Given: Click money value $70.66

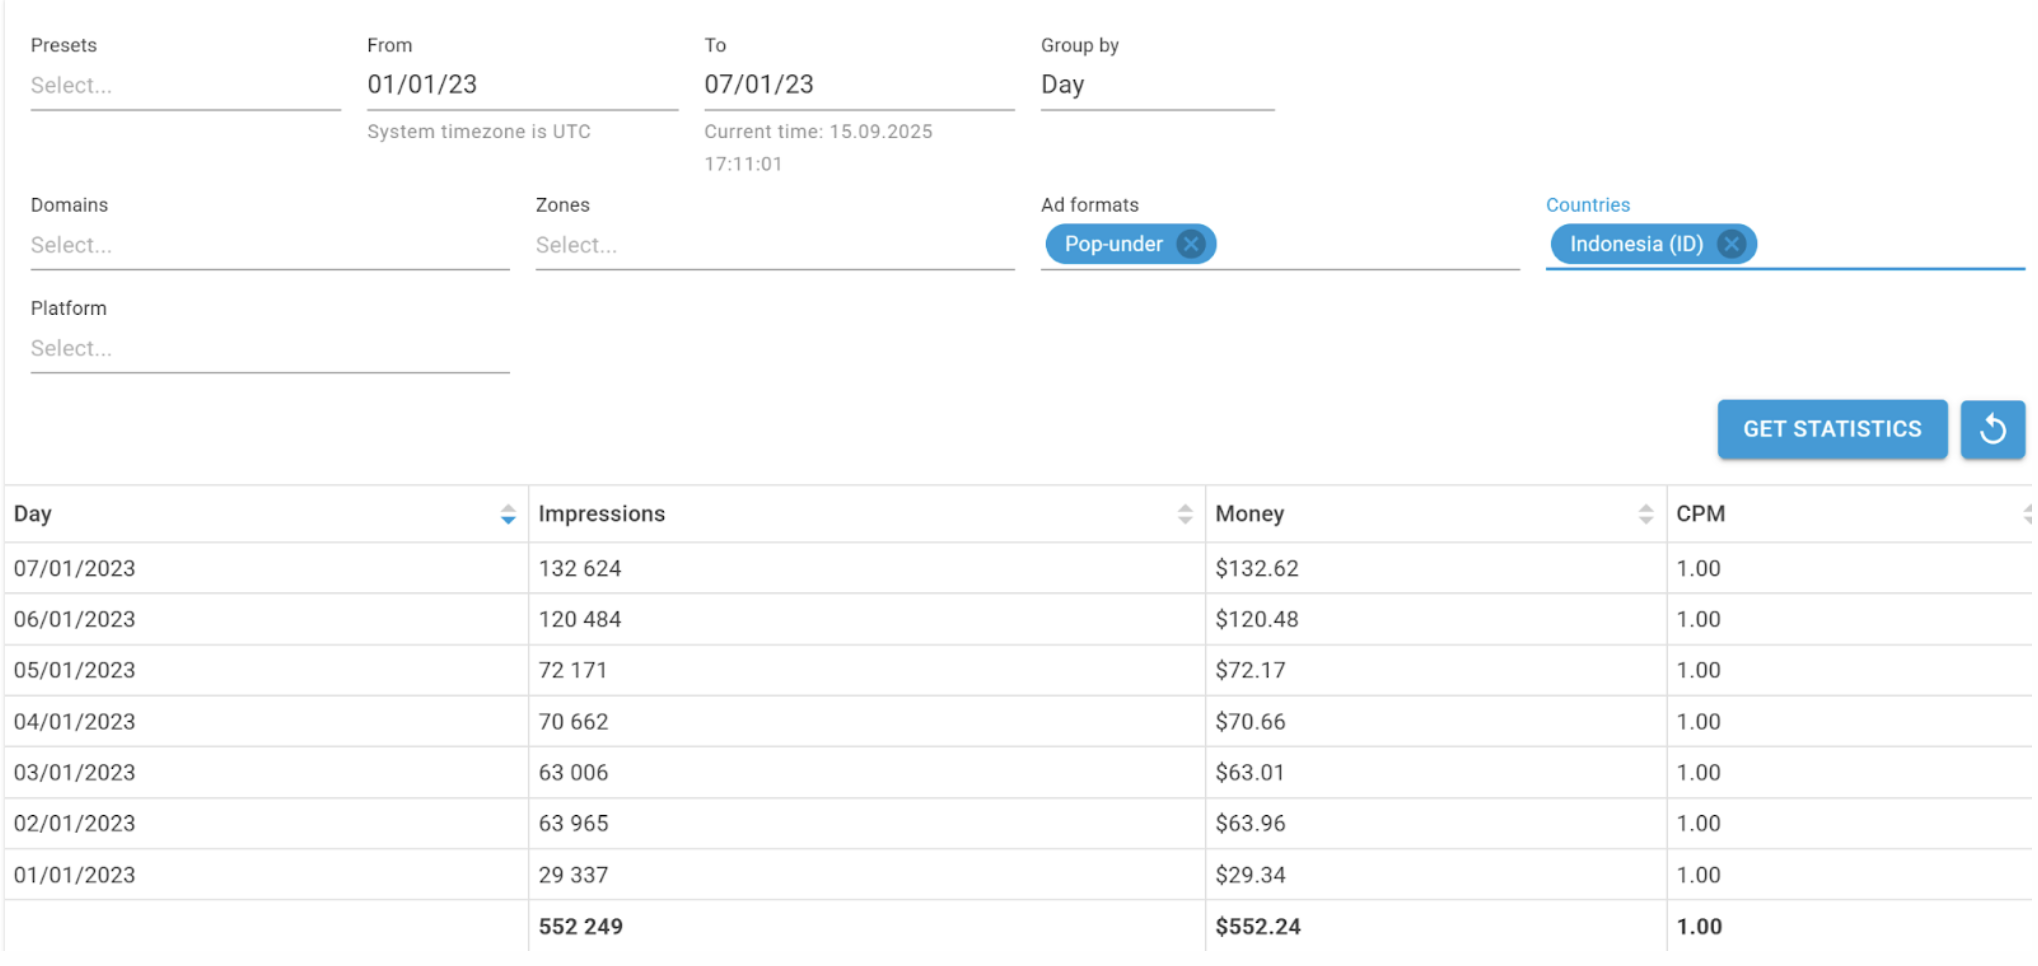Looking at the screenshot, I should point(1251,722).
